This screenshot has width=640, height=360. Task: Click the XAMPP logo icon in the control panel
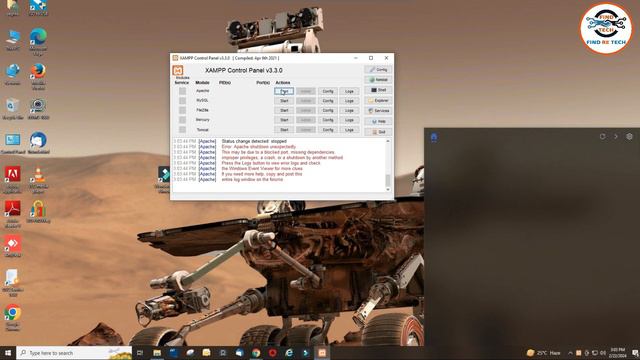pyautogui.click(x=178, y=70)
